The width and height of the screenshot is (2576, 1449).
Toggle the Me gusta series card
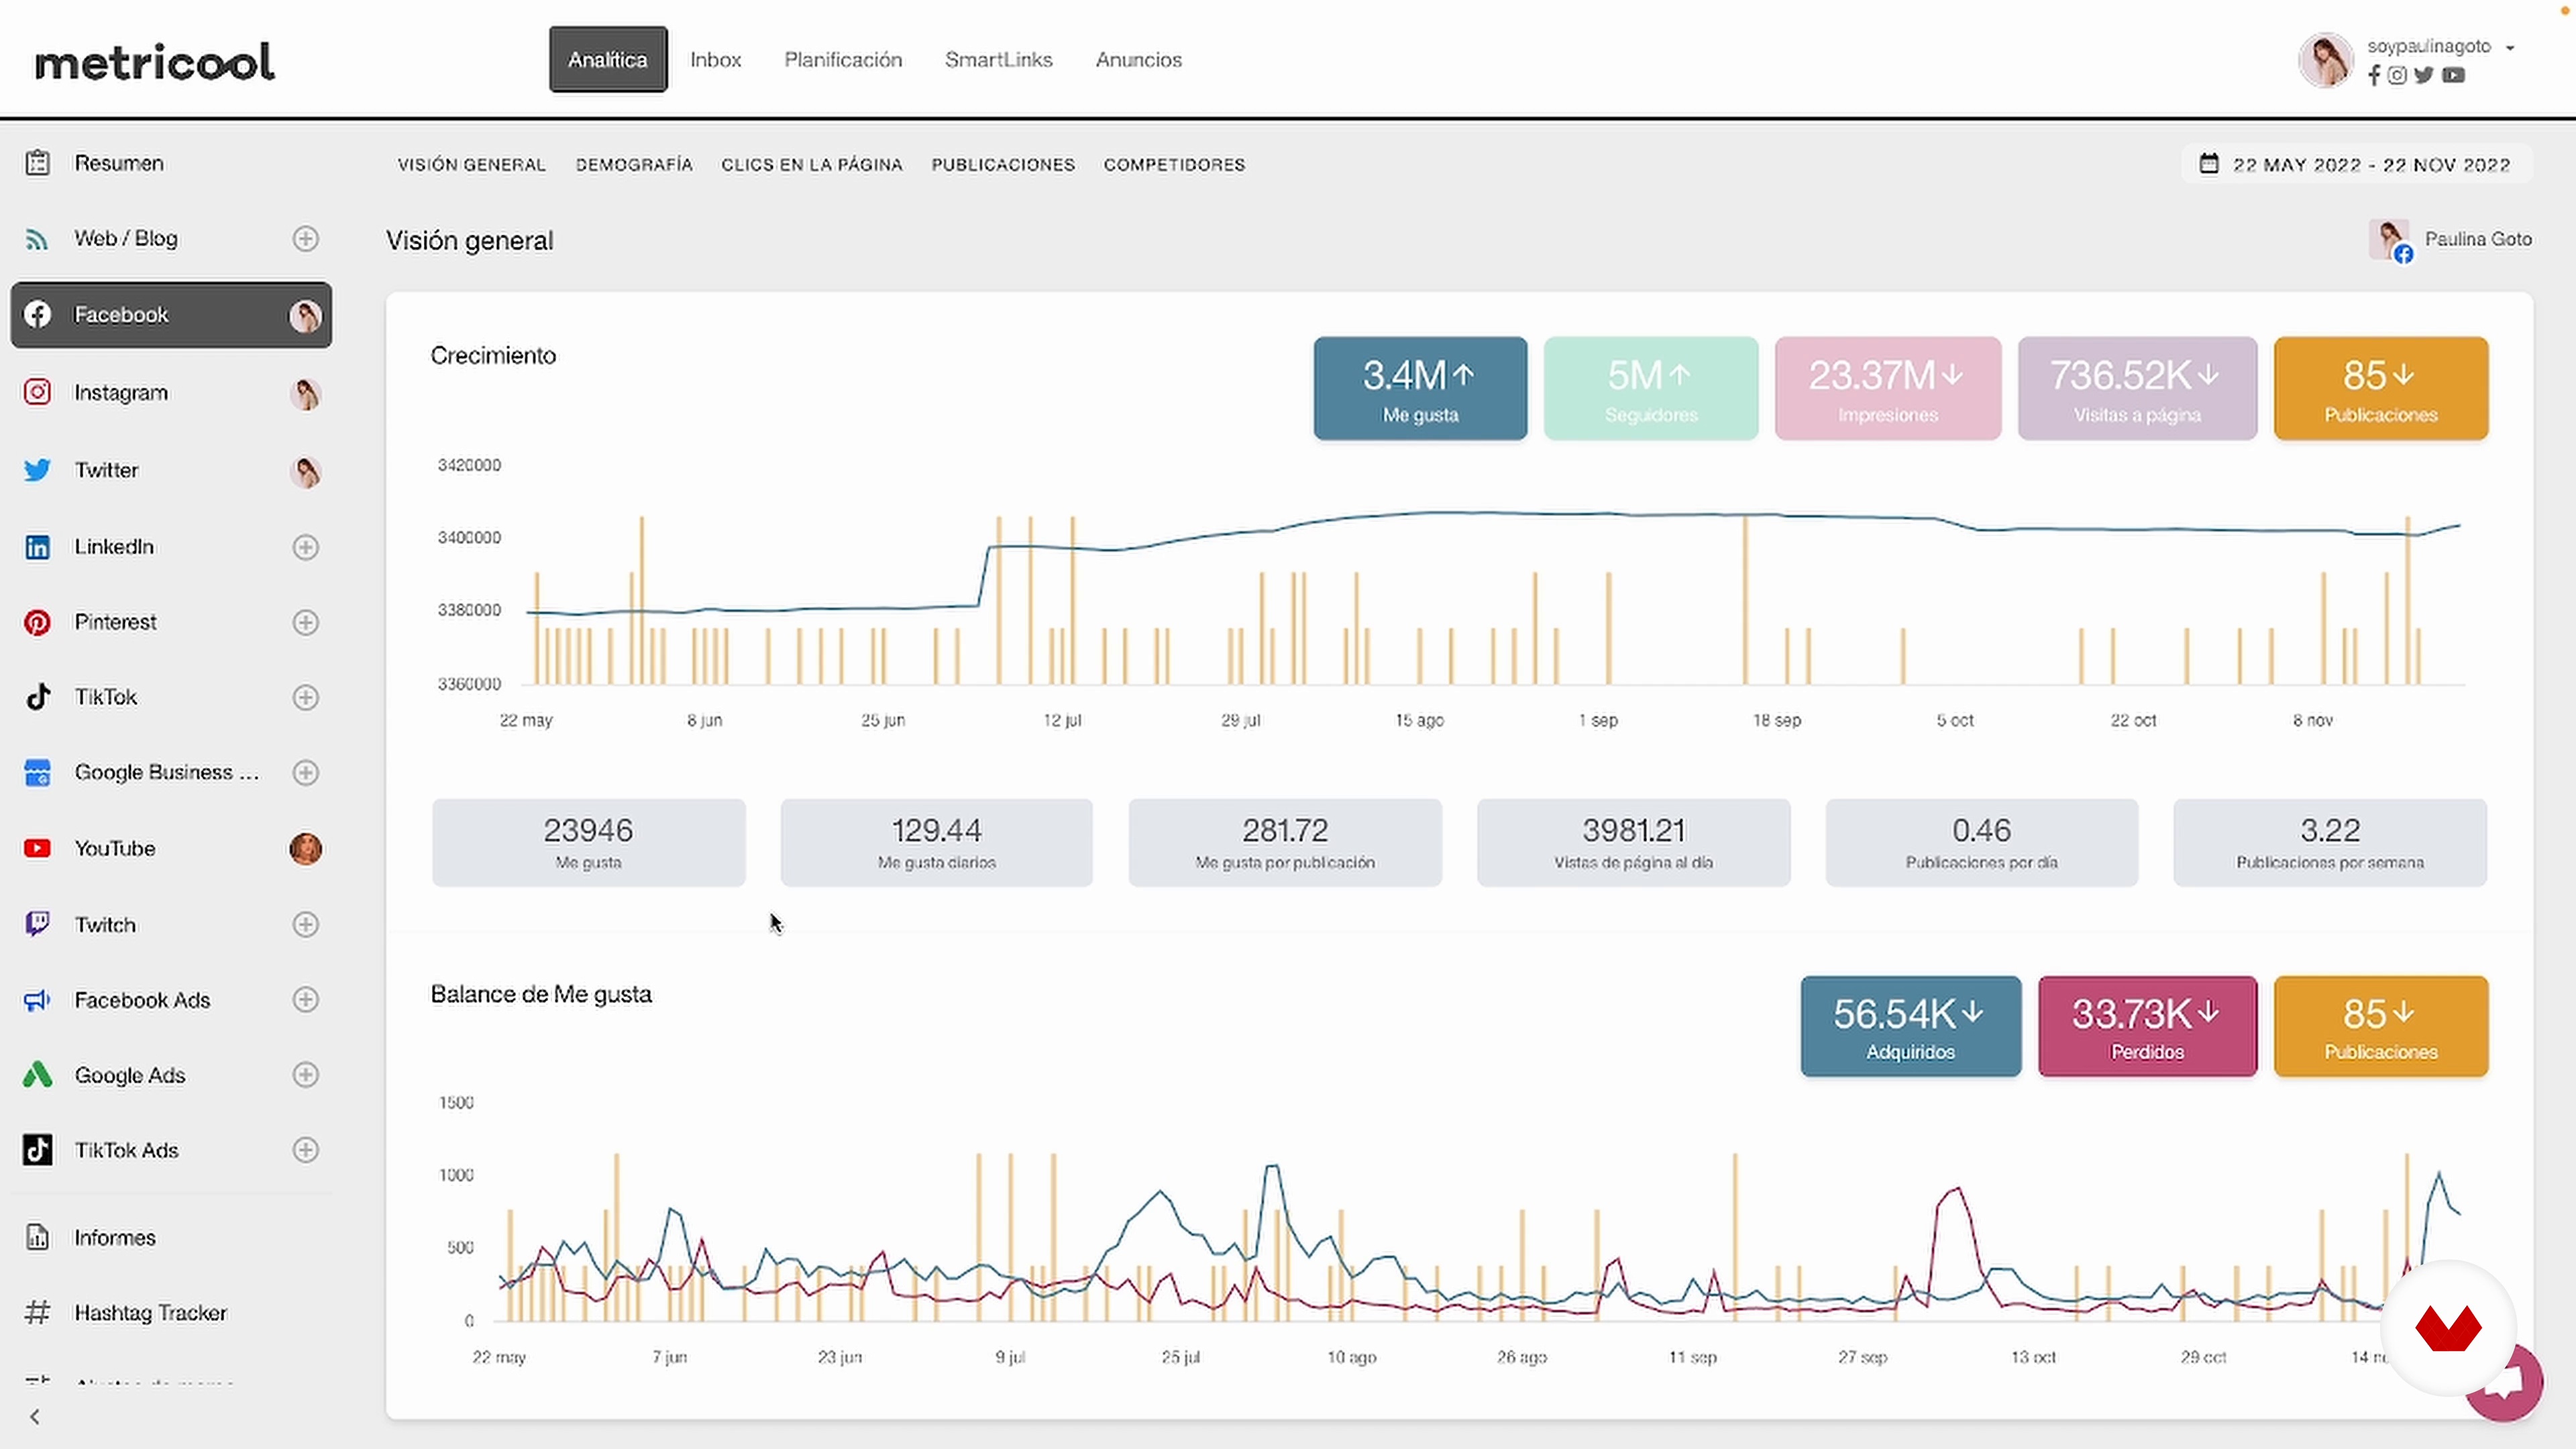pyautogui.click(x=1420, y=389)
